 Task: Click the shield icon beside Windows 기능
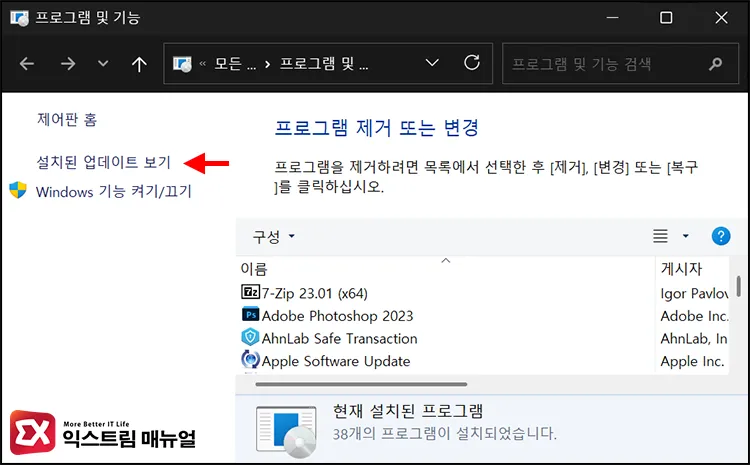18,190
